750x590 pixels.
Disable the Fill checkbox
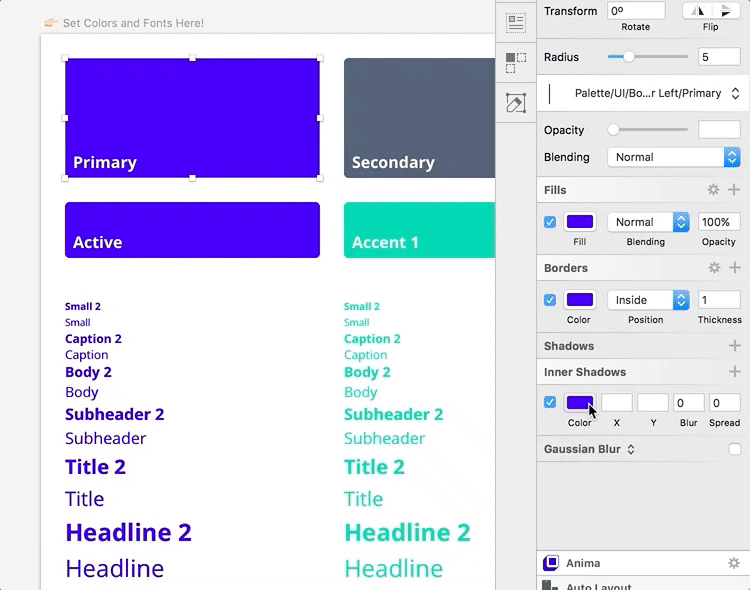pyautogui.click(x=550, y=222)
